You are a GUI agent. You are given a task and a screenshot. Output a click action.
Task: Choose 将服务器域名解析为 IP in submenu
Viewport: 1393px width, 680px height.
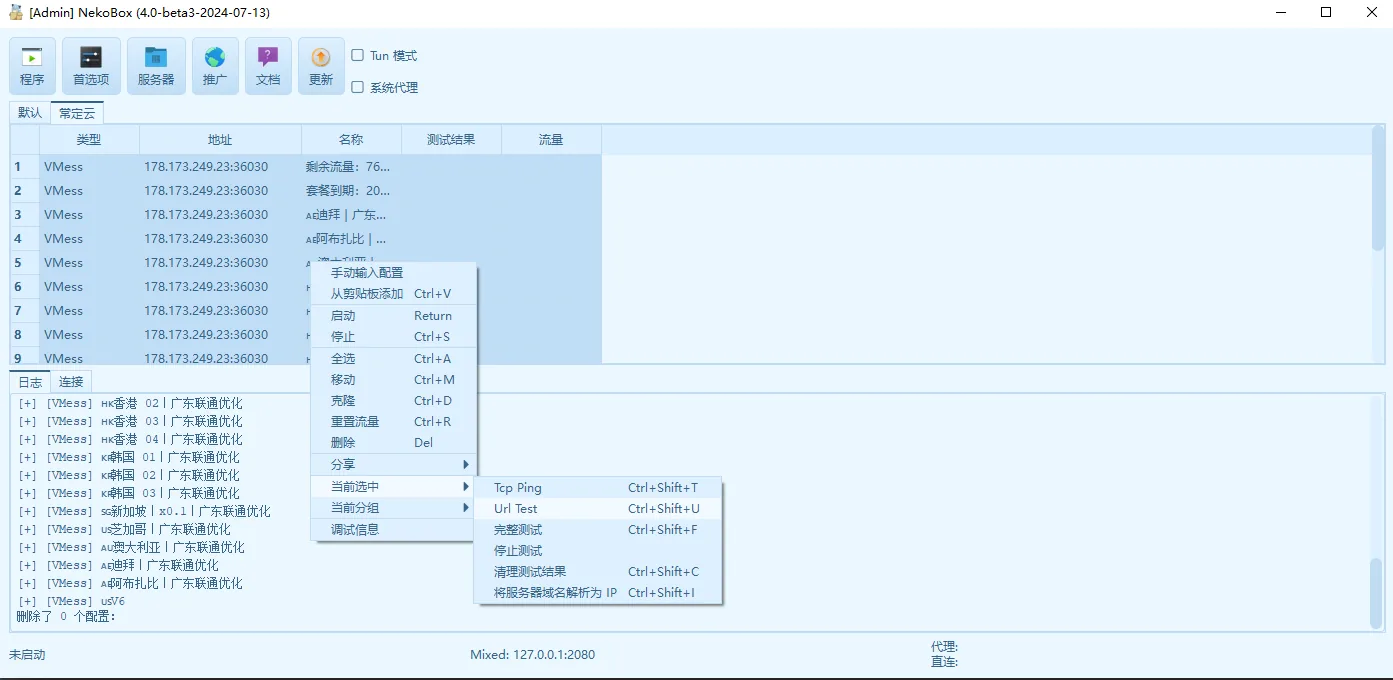pyautogui.click(x=597, y=593)
